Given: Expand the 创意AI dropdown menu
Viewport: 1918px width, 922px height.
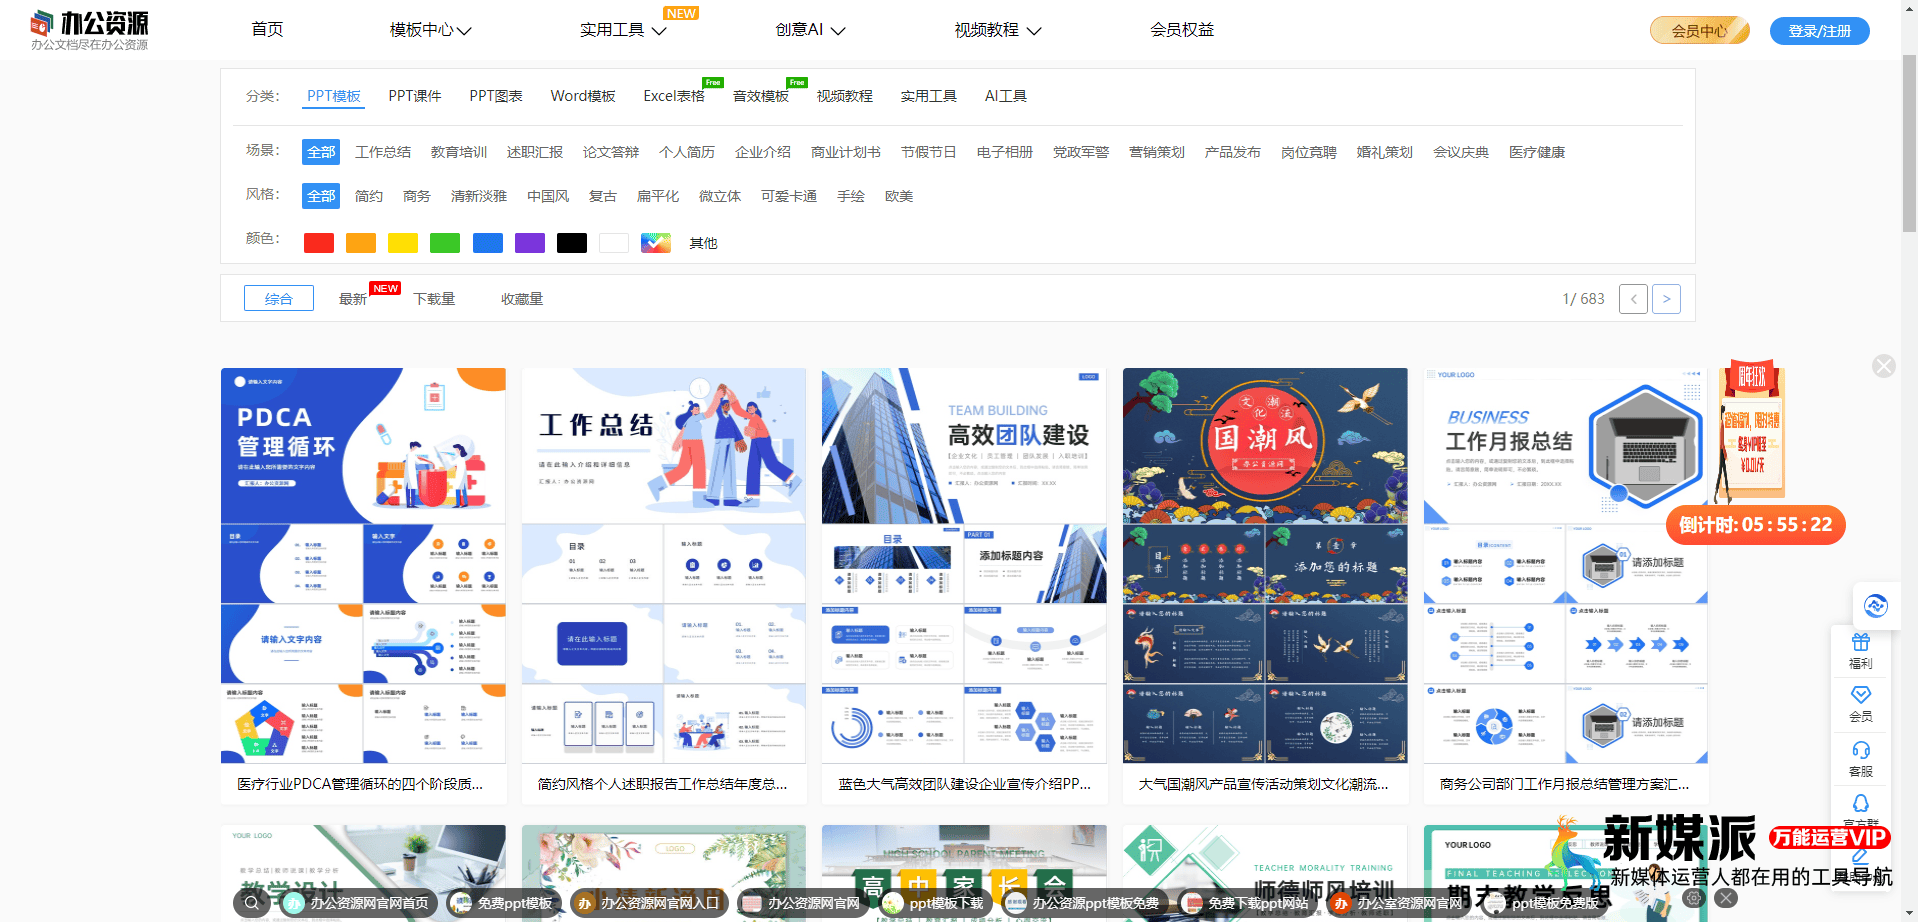Looking at the screenshot, I should tap(808, 29).
